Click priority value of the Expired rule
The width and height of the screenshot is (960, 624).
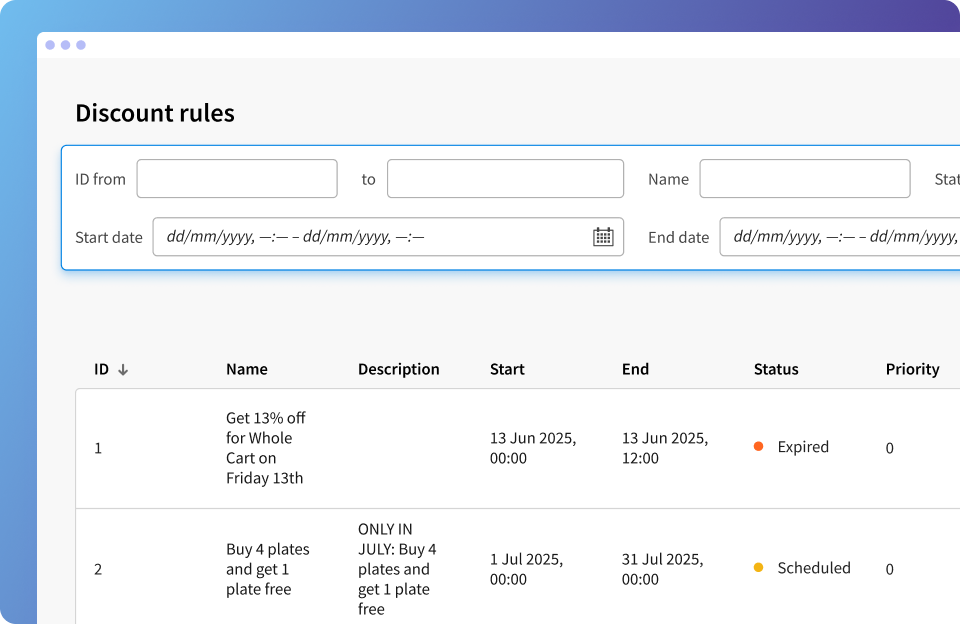890,448
